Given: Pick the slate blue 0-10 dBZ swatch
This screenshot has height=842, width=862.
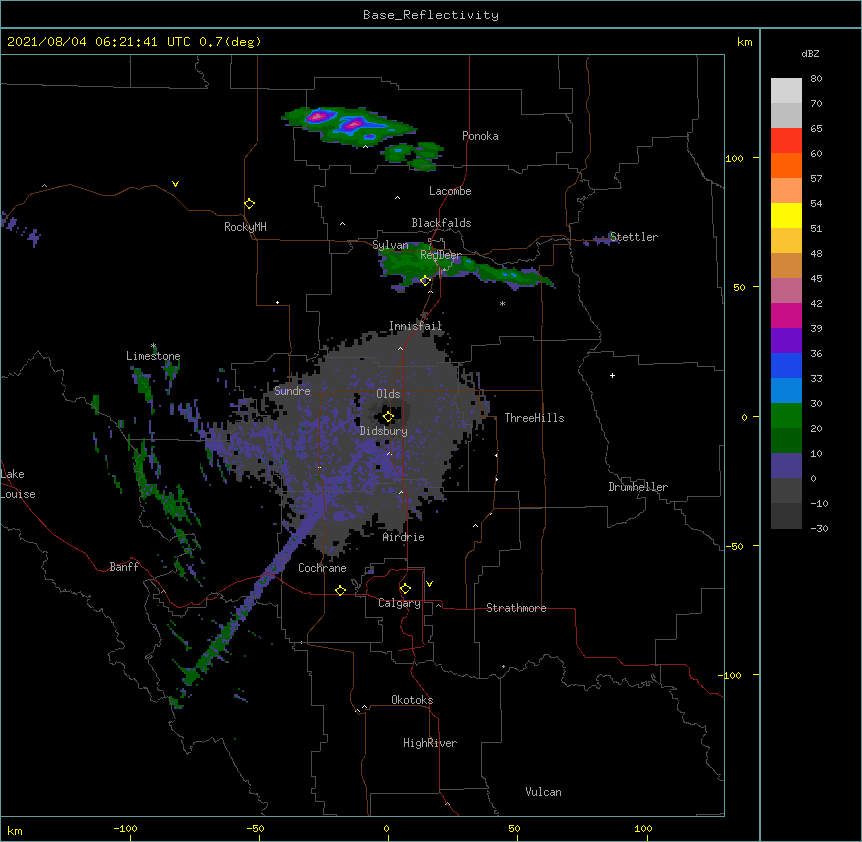Looking at the screenshot, I should point(786,466).
